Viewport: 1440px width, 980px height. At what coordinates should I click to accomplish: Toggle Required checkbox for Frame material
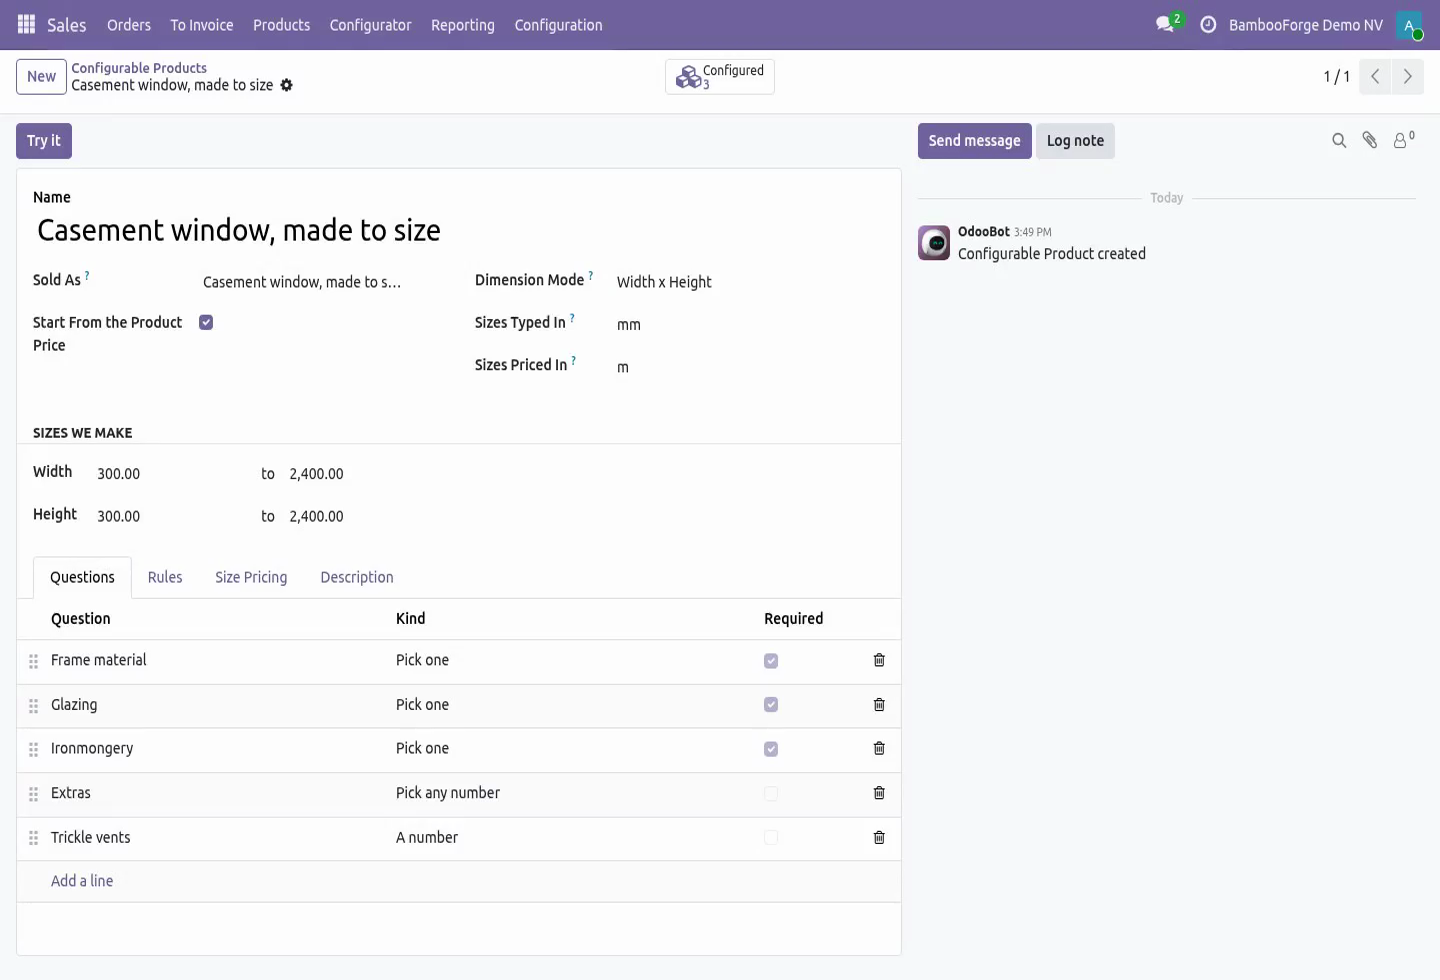pyautogui.click(x=771, y=661)
